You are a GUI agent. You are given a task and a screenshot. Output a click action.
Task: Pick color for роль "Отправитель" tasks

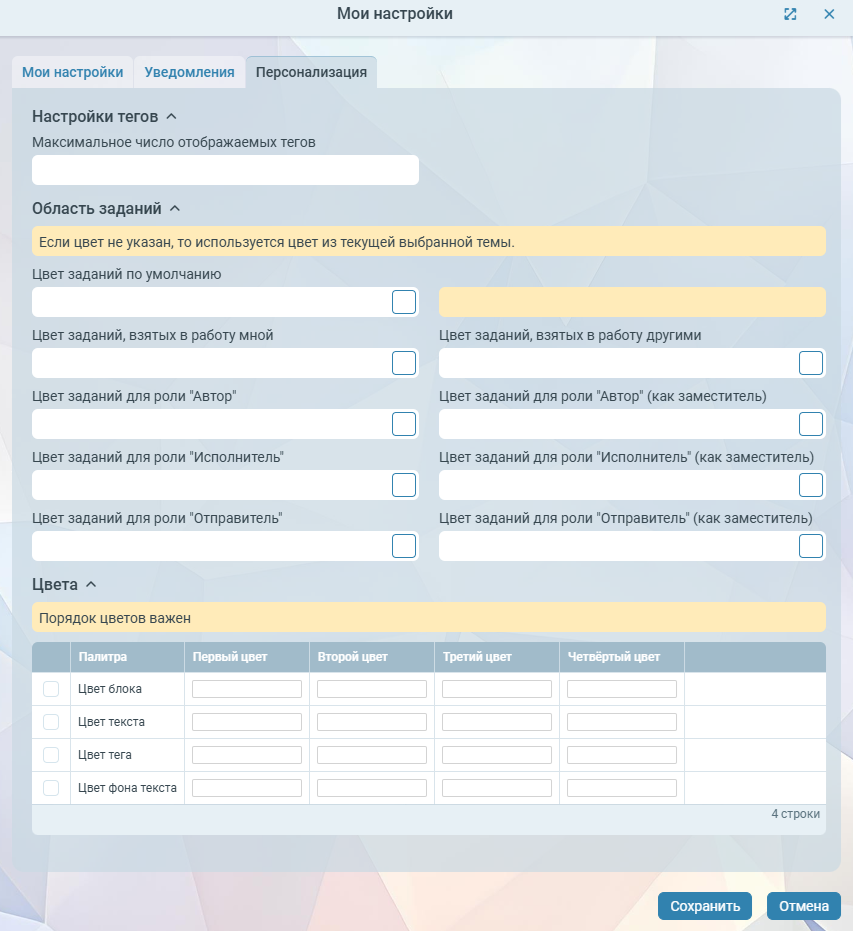click(404, 546)
